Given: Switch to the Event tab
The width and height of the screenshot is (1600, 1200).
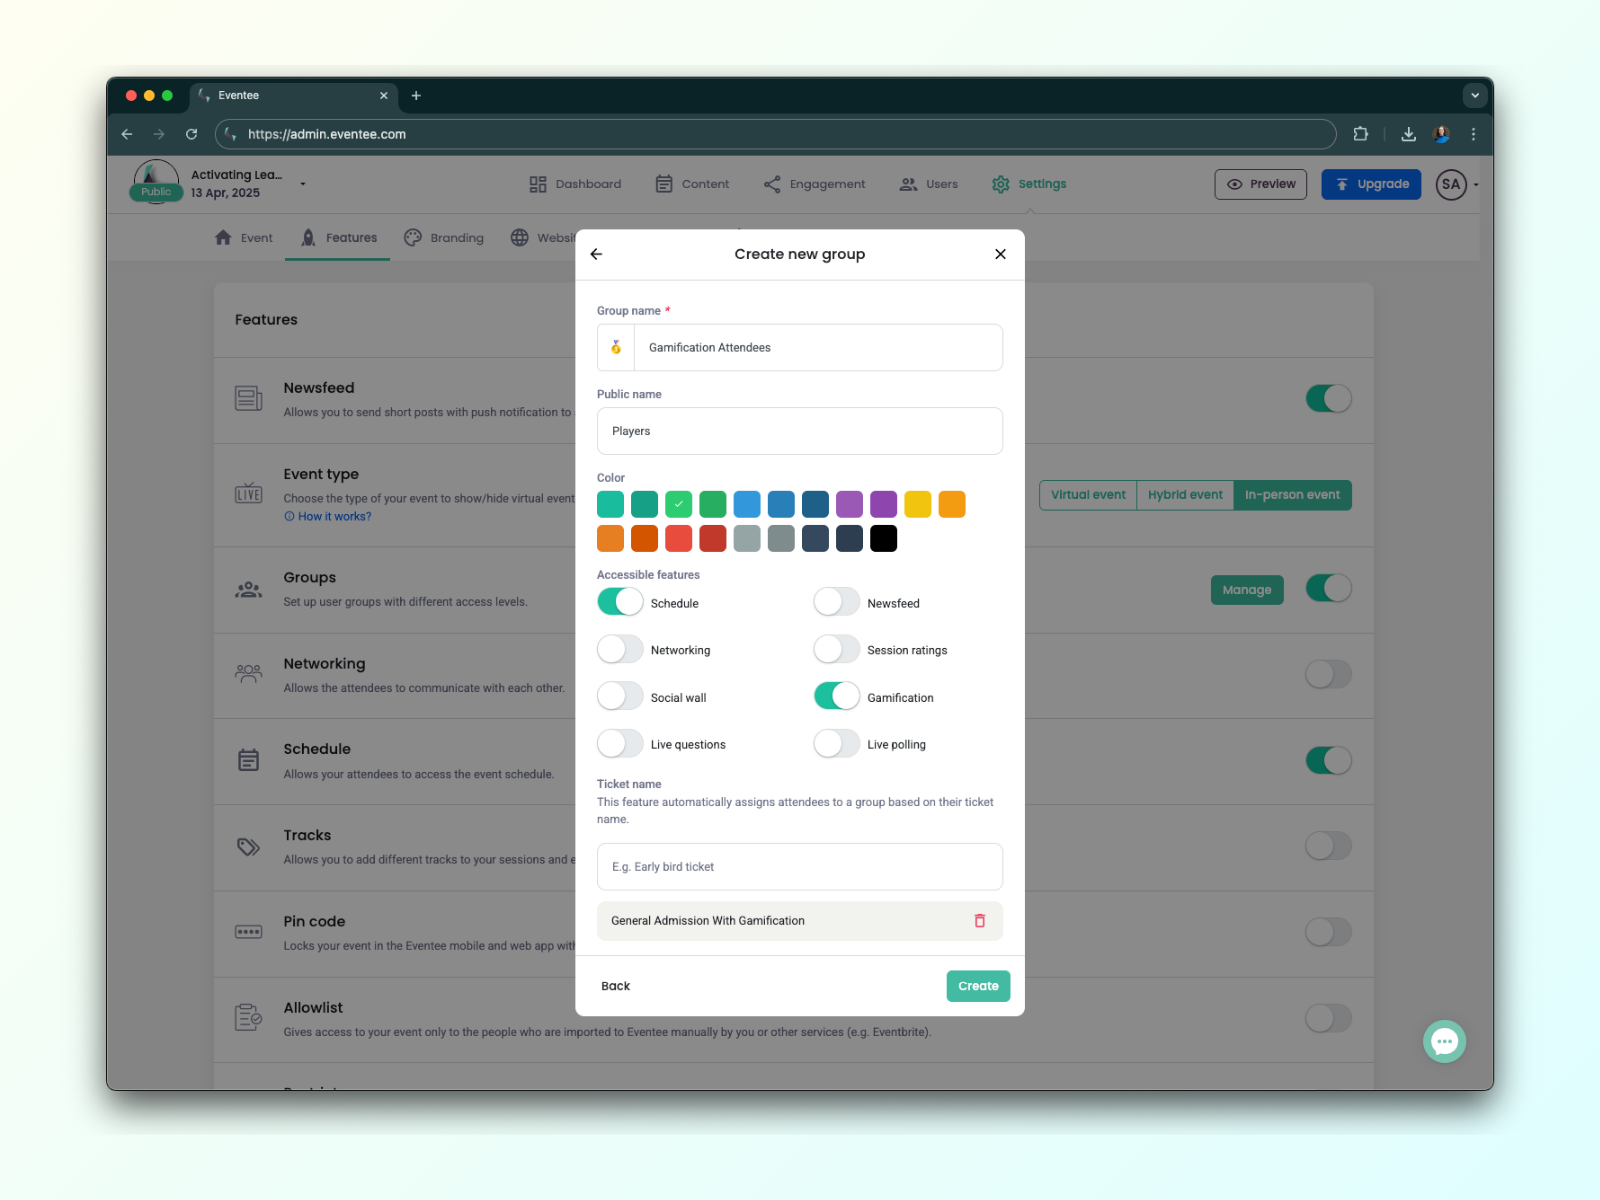Looking at the screenshot, I should [x=243, y=238].
